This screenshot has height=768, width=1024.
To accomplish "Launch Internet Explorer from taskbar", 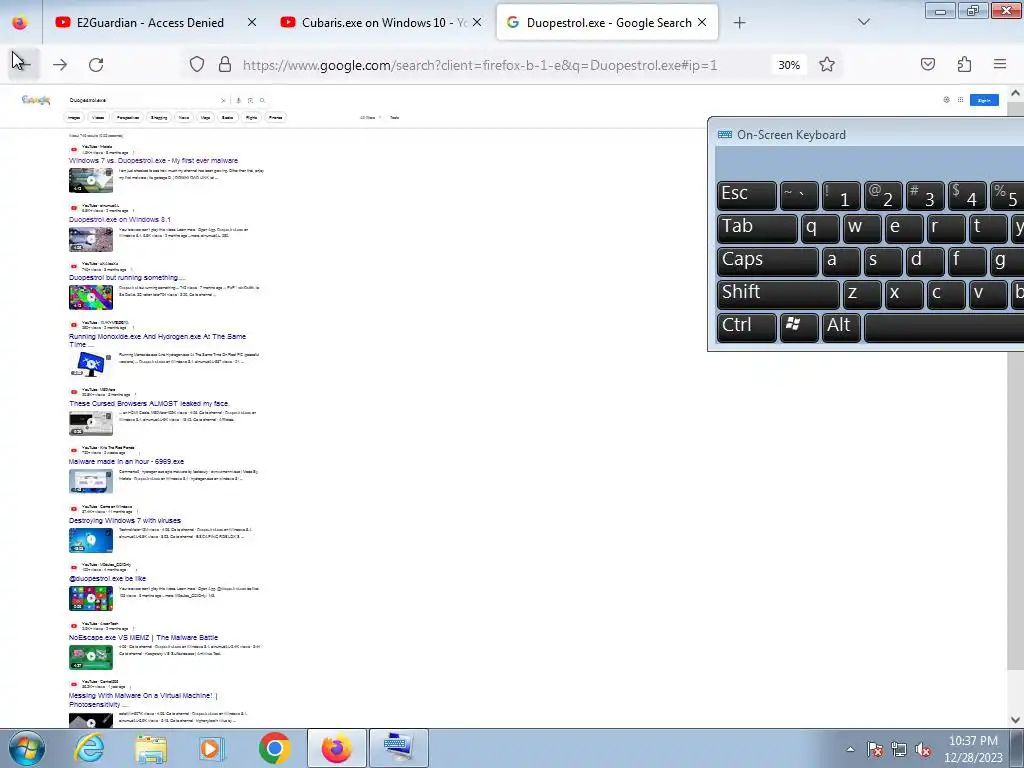I will (x=88, y=748).
